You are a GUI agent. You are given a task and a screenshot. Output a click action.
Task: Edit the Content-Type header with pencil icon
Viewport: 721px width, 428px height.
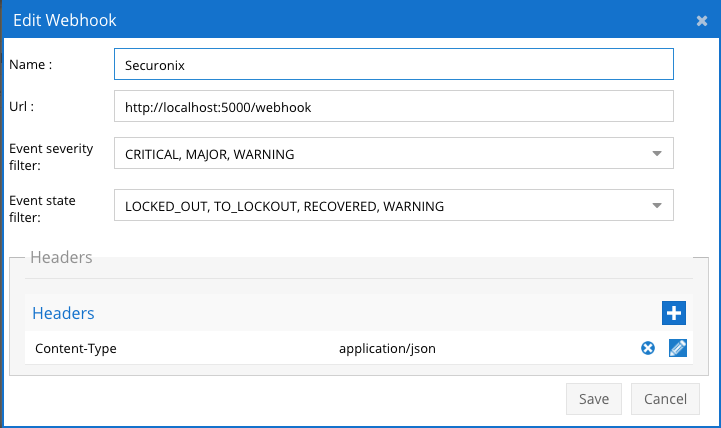pos(678,348)
